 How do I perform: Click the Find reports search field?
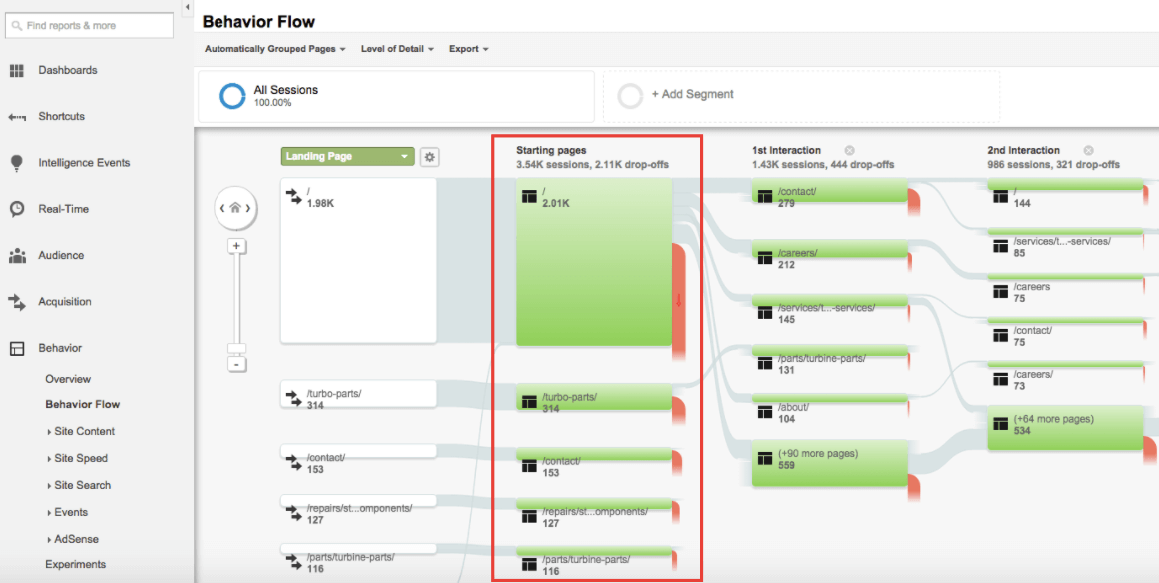pos(90,26)
